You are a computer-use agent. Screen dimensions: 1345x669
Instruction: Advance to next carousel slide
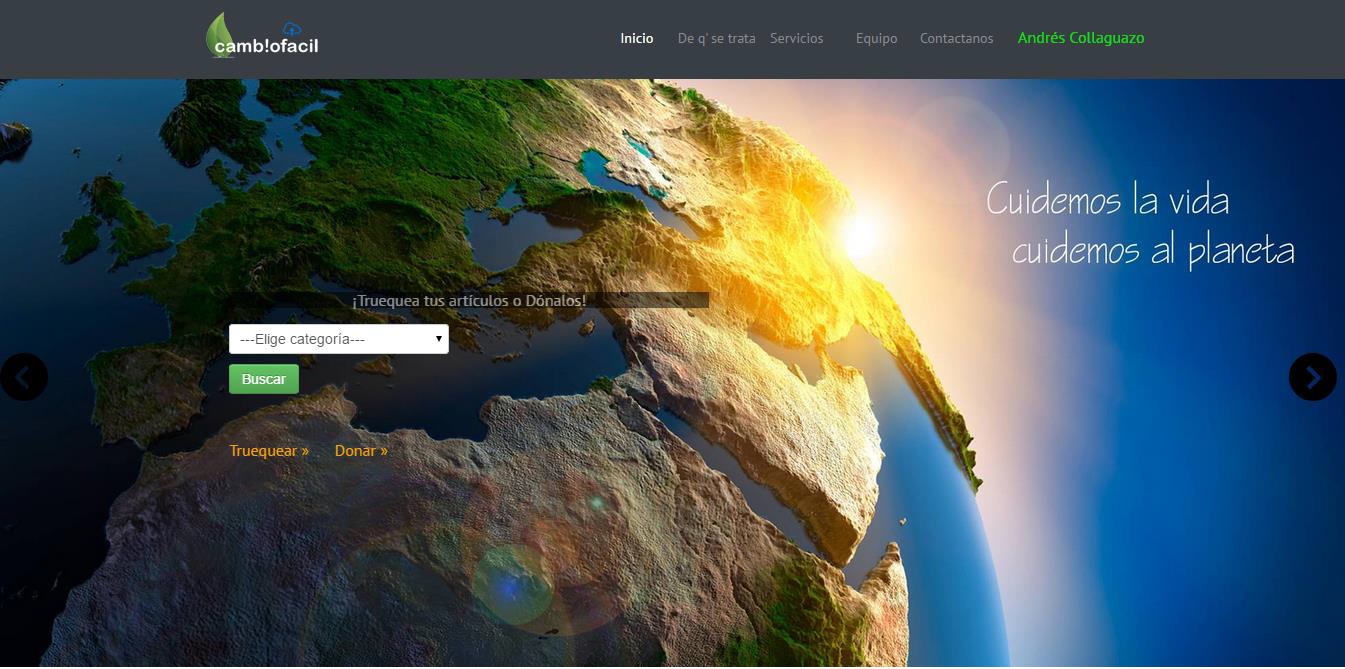pos(1313,377)
